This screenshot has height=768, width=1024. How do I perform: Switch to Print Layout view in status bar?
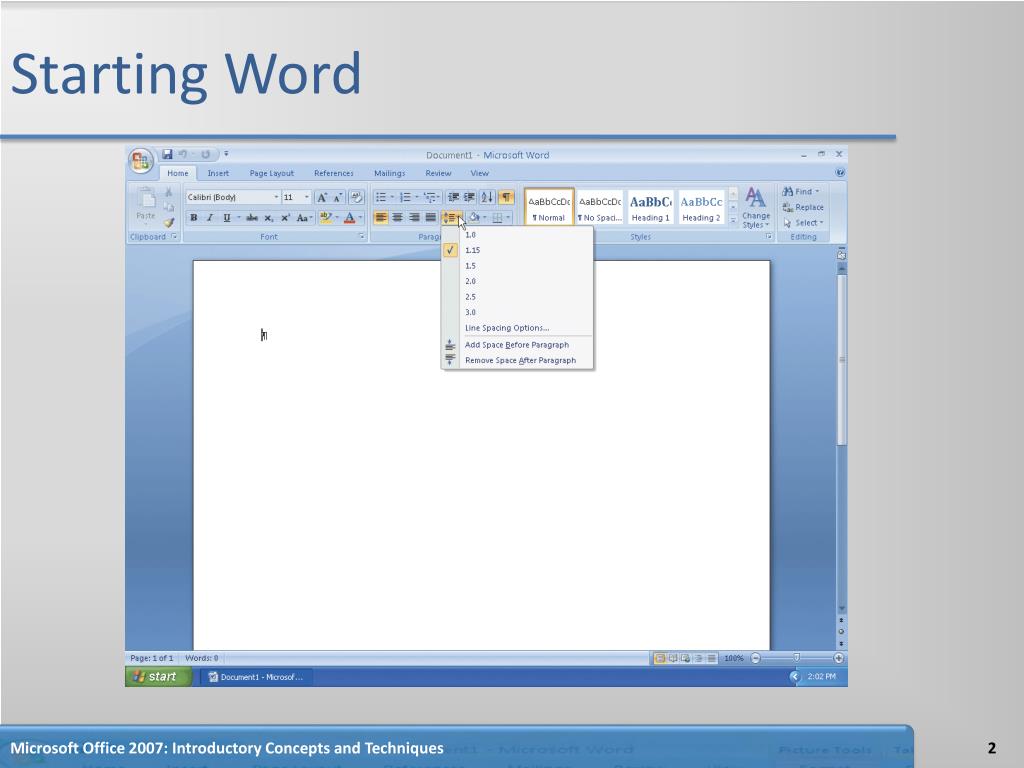(660, 658)
